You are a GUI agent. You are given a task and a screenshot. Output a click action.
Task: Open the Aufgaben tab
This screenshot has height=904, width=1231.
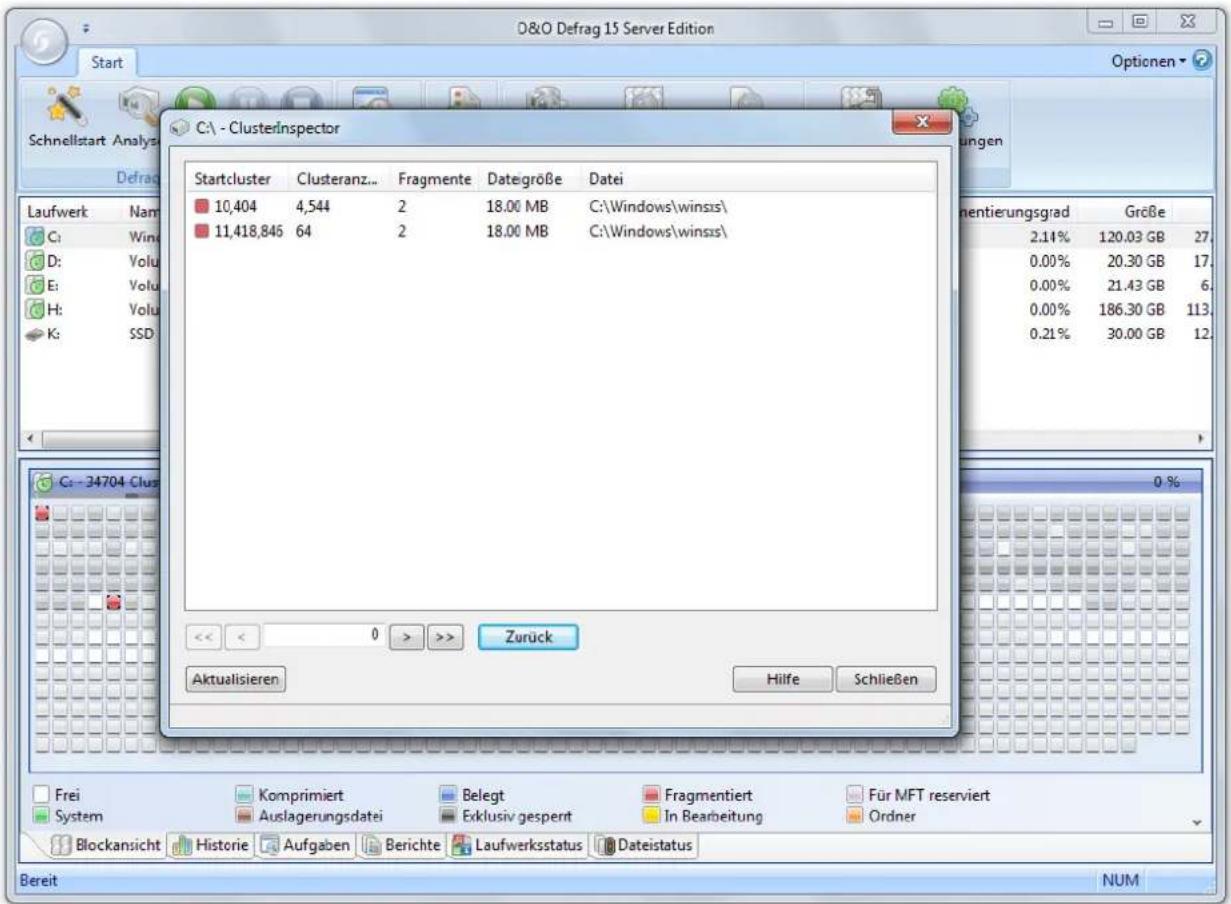(x=306, y=846)
